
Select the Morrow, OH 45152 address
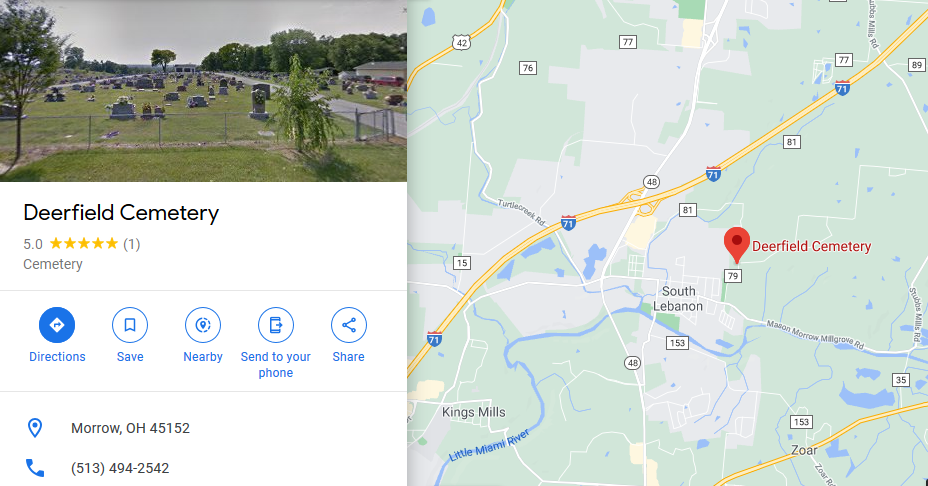[130, 428]
